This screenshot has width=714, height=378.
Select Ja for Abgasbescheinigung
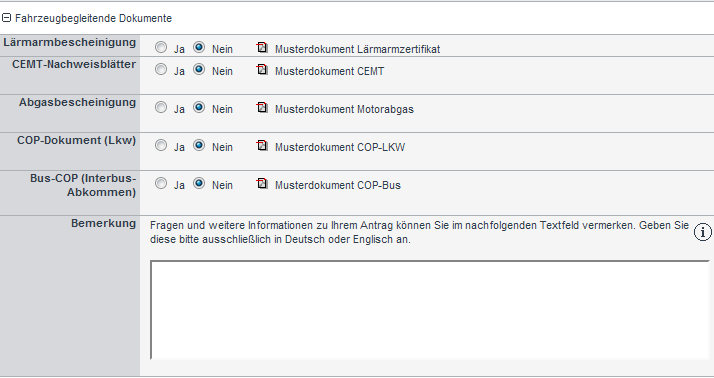point(161,107)
